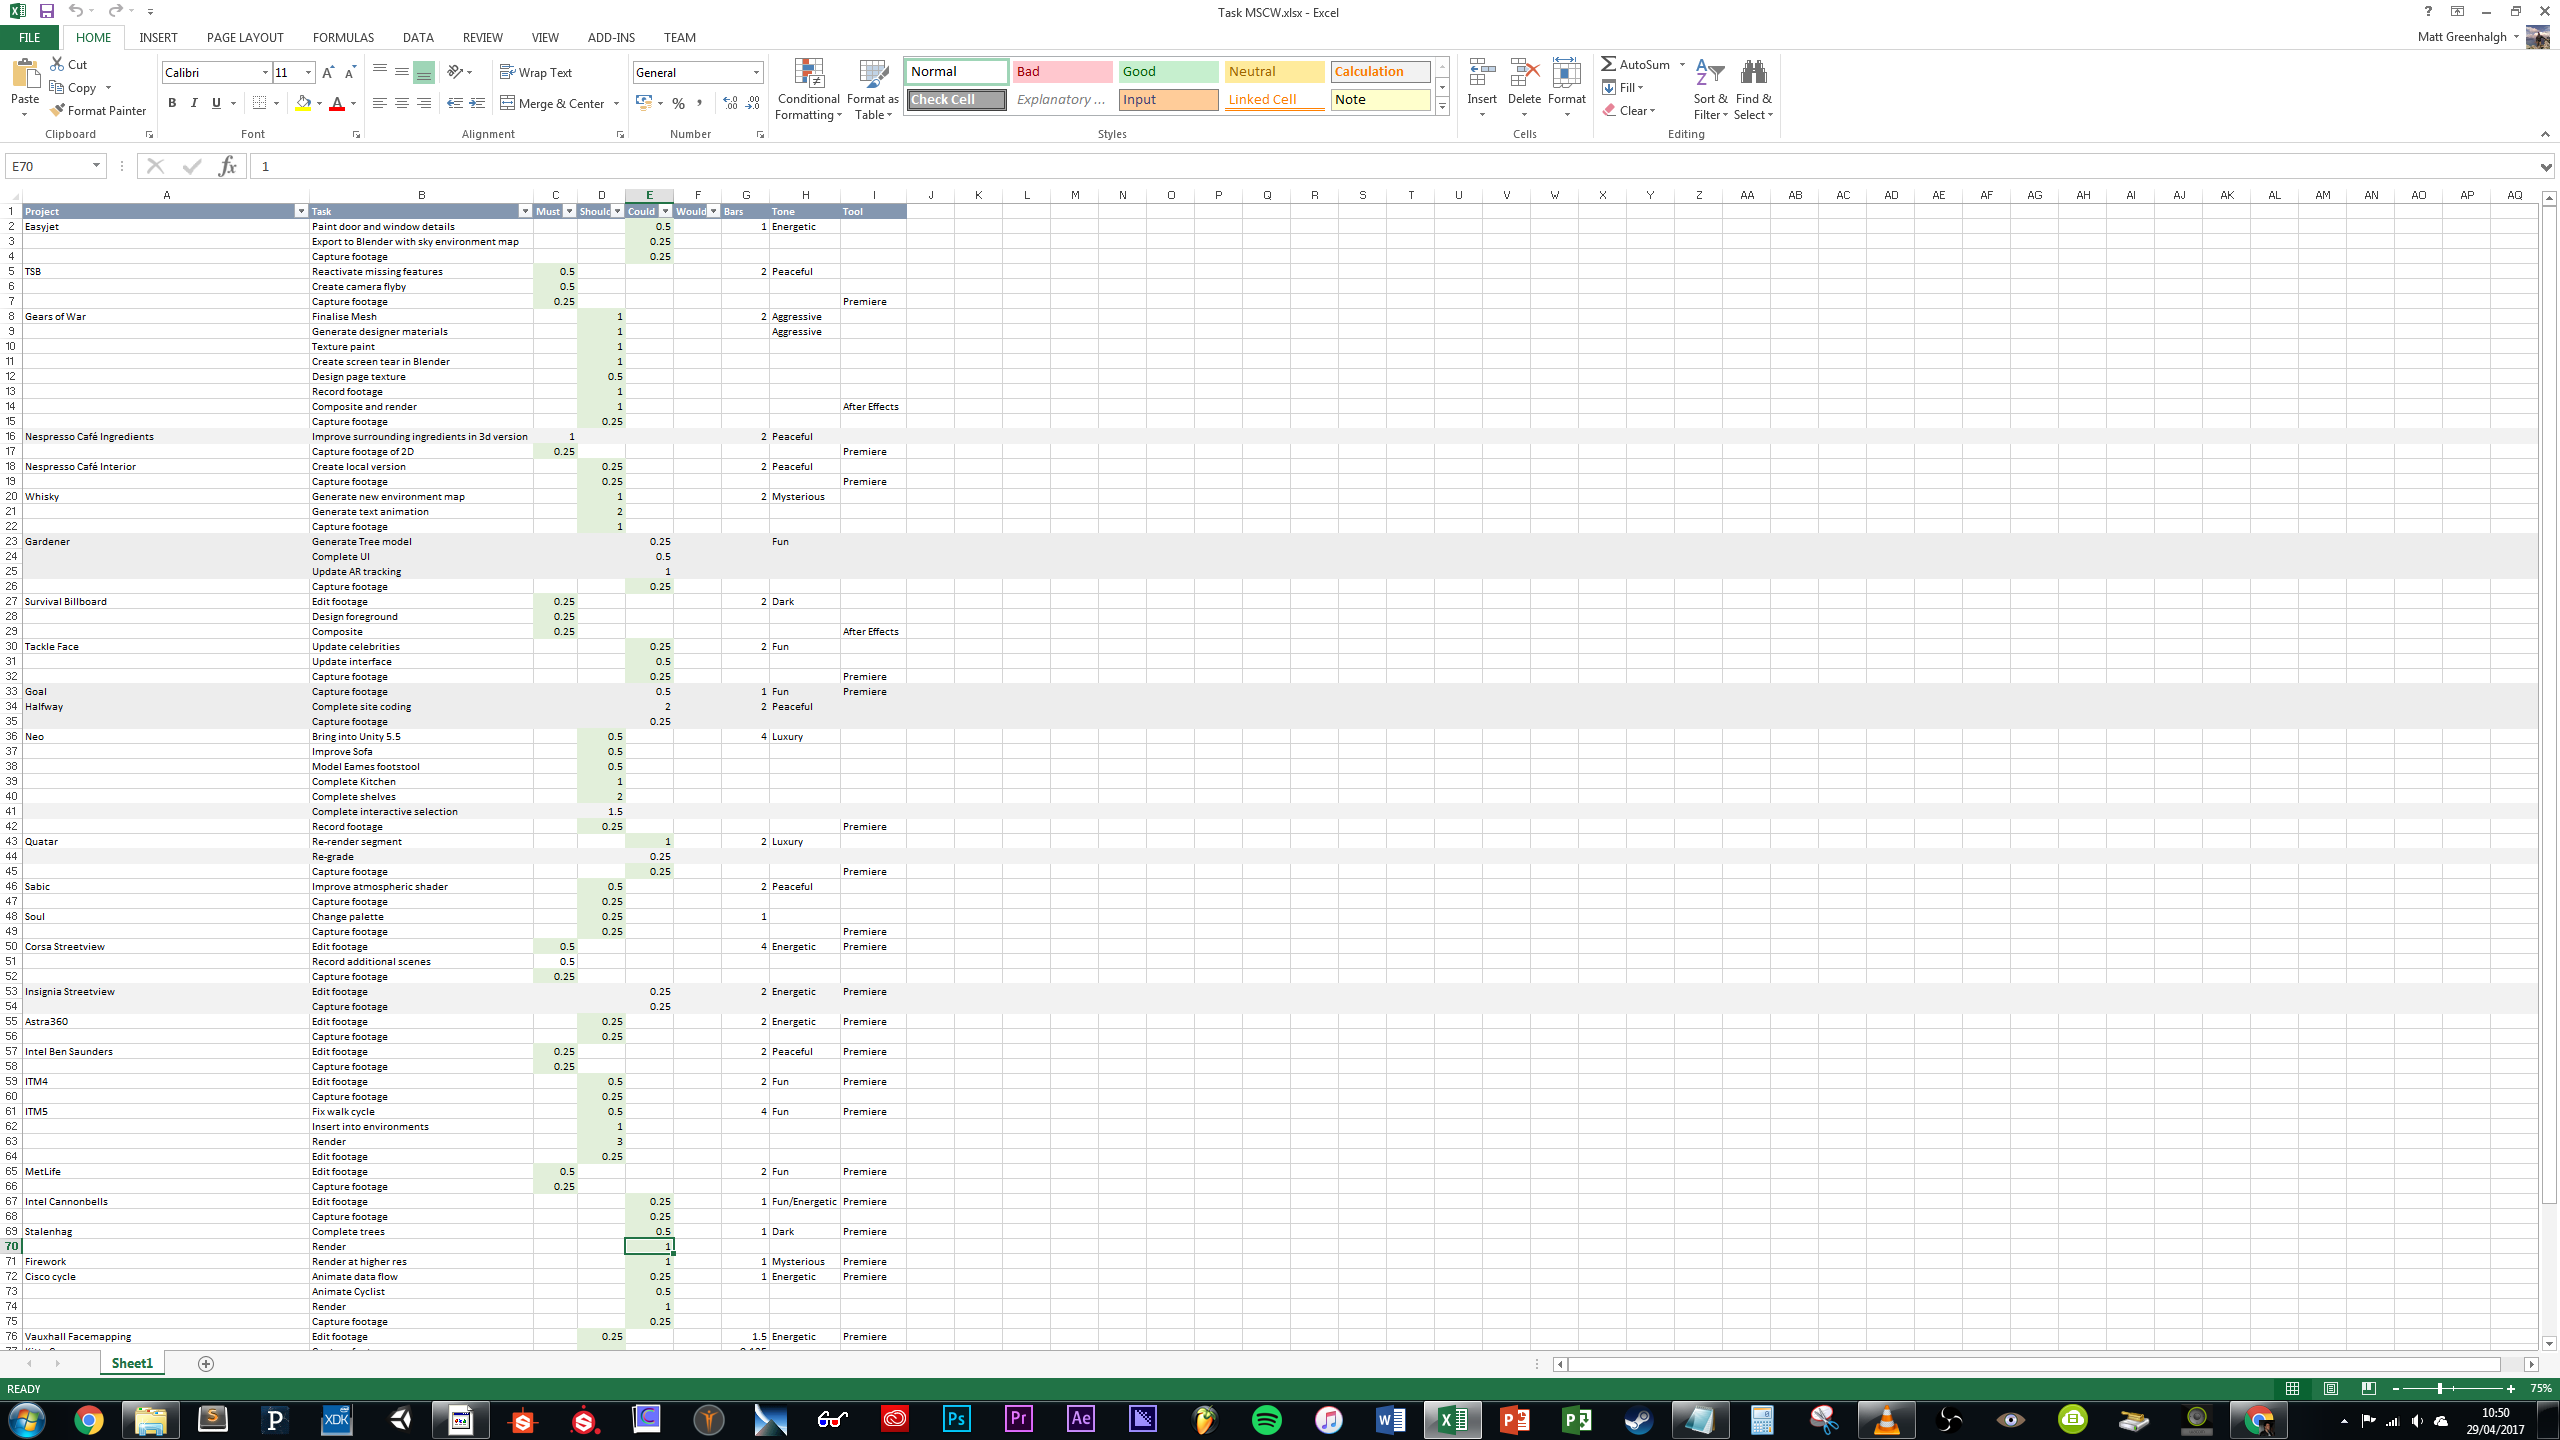
Task: Expand the Number Format General dropdown
Action: (x=756, y=72)
